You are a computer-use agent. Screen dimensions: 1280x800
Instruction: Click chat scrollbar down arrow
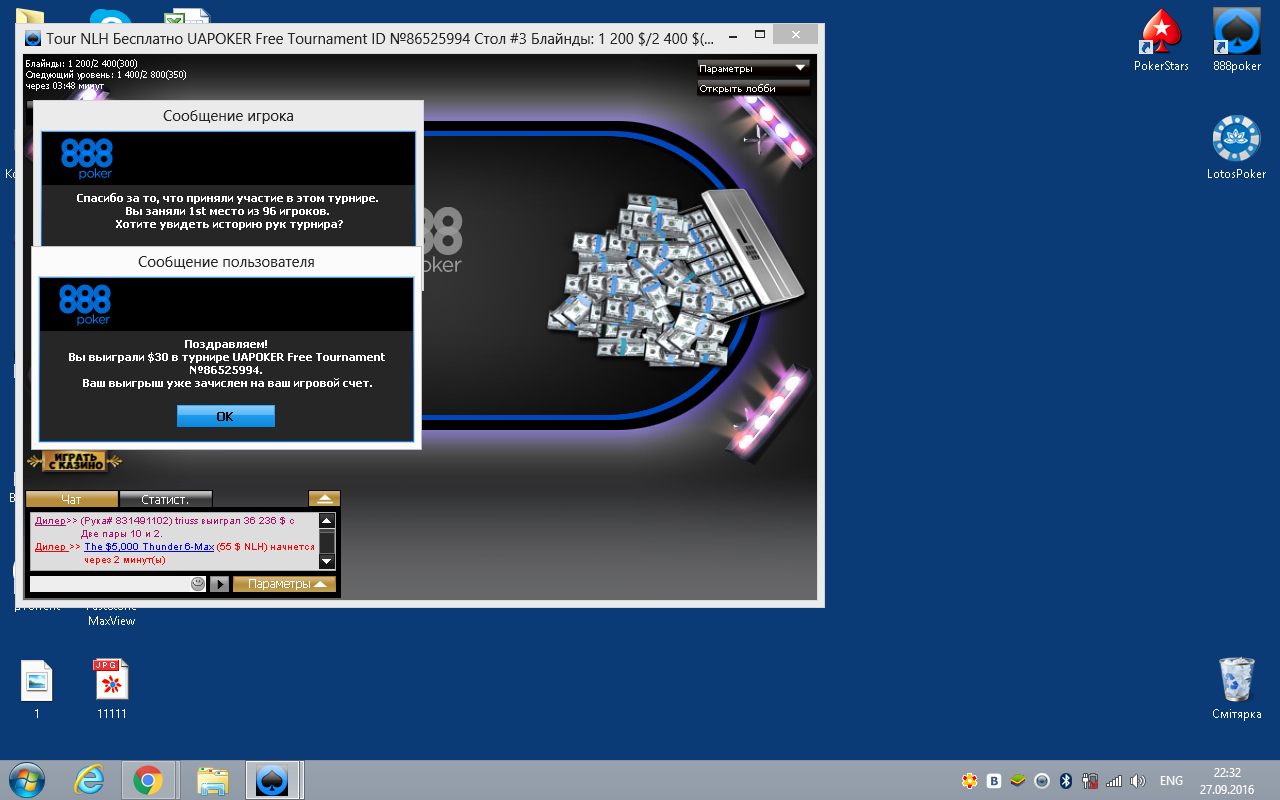(x=327, y=562)
